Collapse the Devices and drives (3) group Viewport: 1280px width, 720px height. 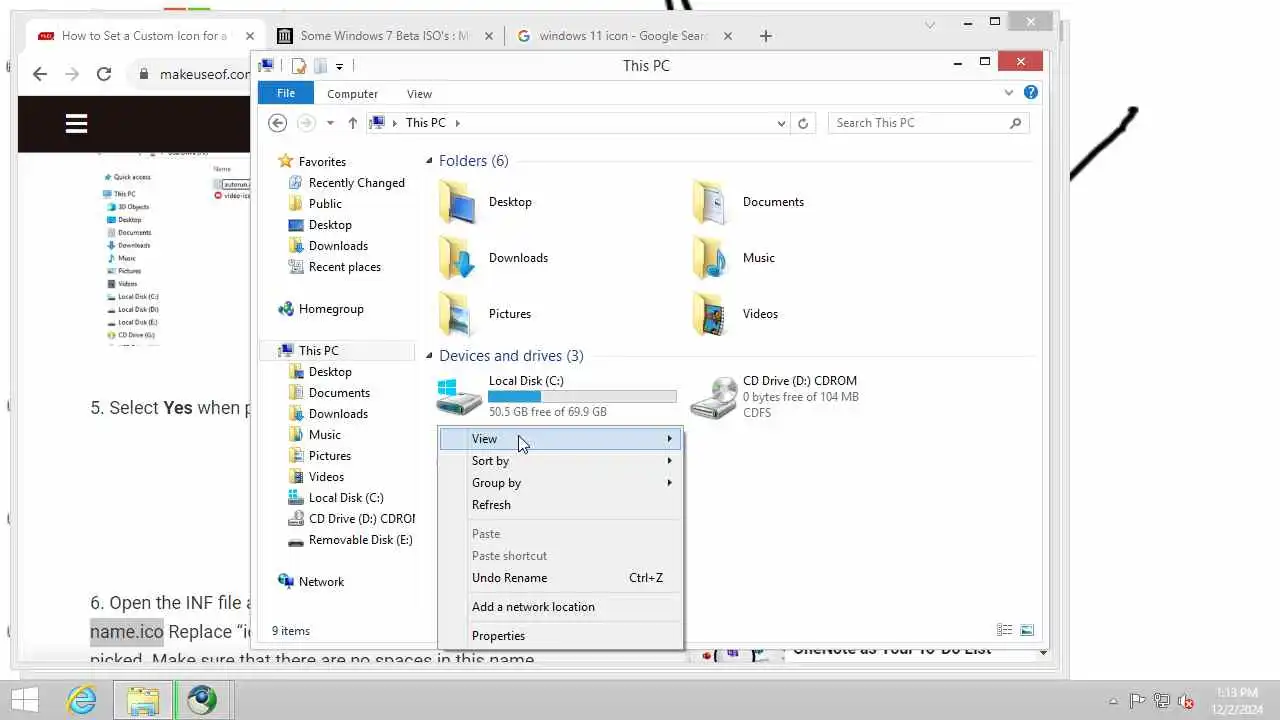point(429,356)
